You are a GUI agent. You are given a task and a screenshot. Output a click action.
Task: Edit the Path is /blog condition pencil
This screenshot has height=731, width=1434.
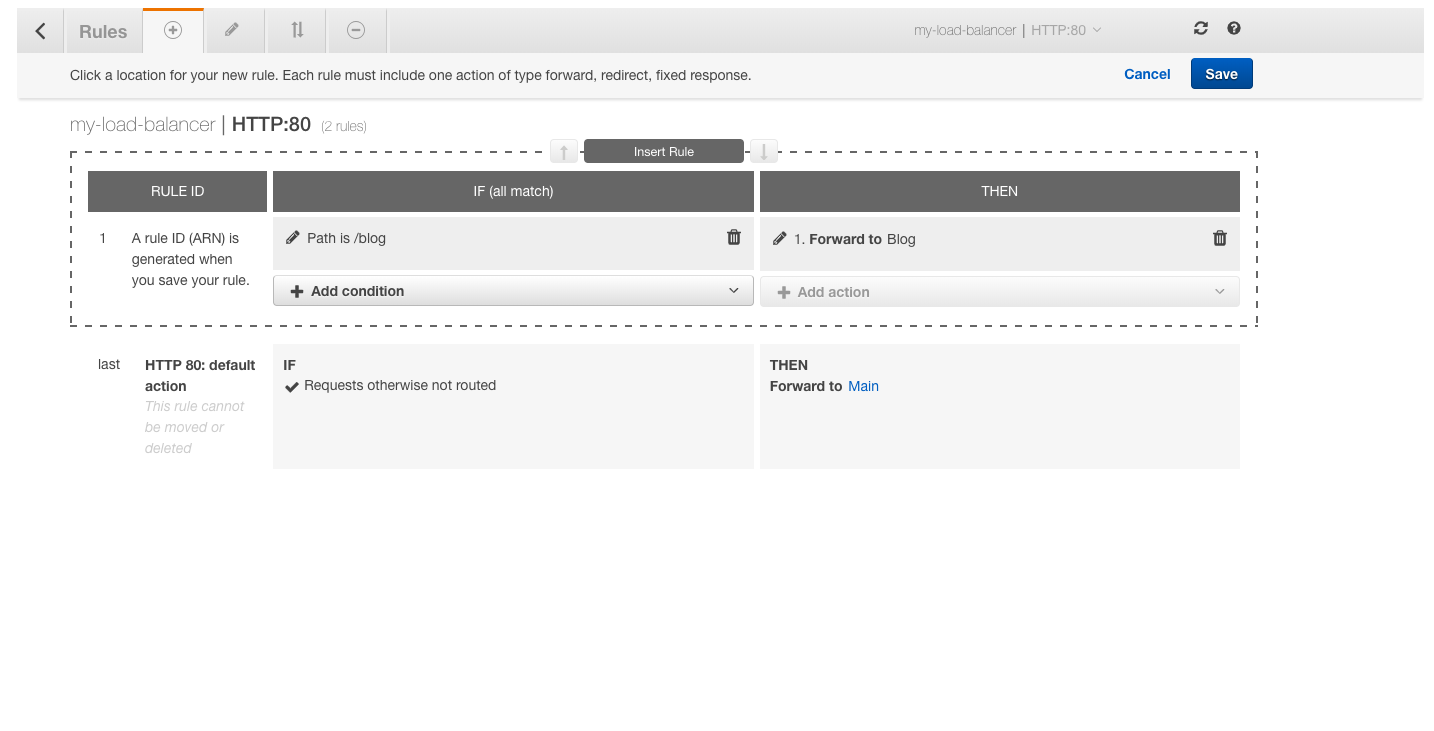[x=293, y=238]
